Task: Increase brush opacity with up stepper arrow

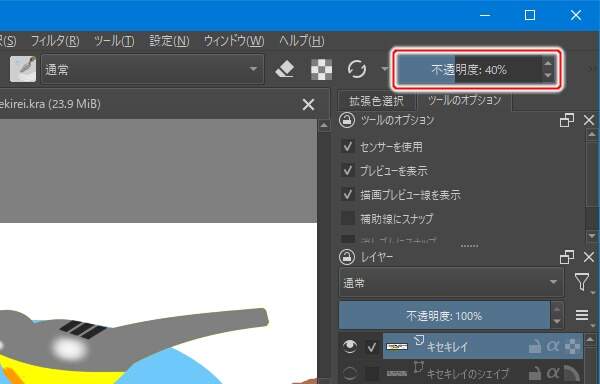Action: (548, 63)
